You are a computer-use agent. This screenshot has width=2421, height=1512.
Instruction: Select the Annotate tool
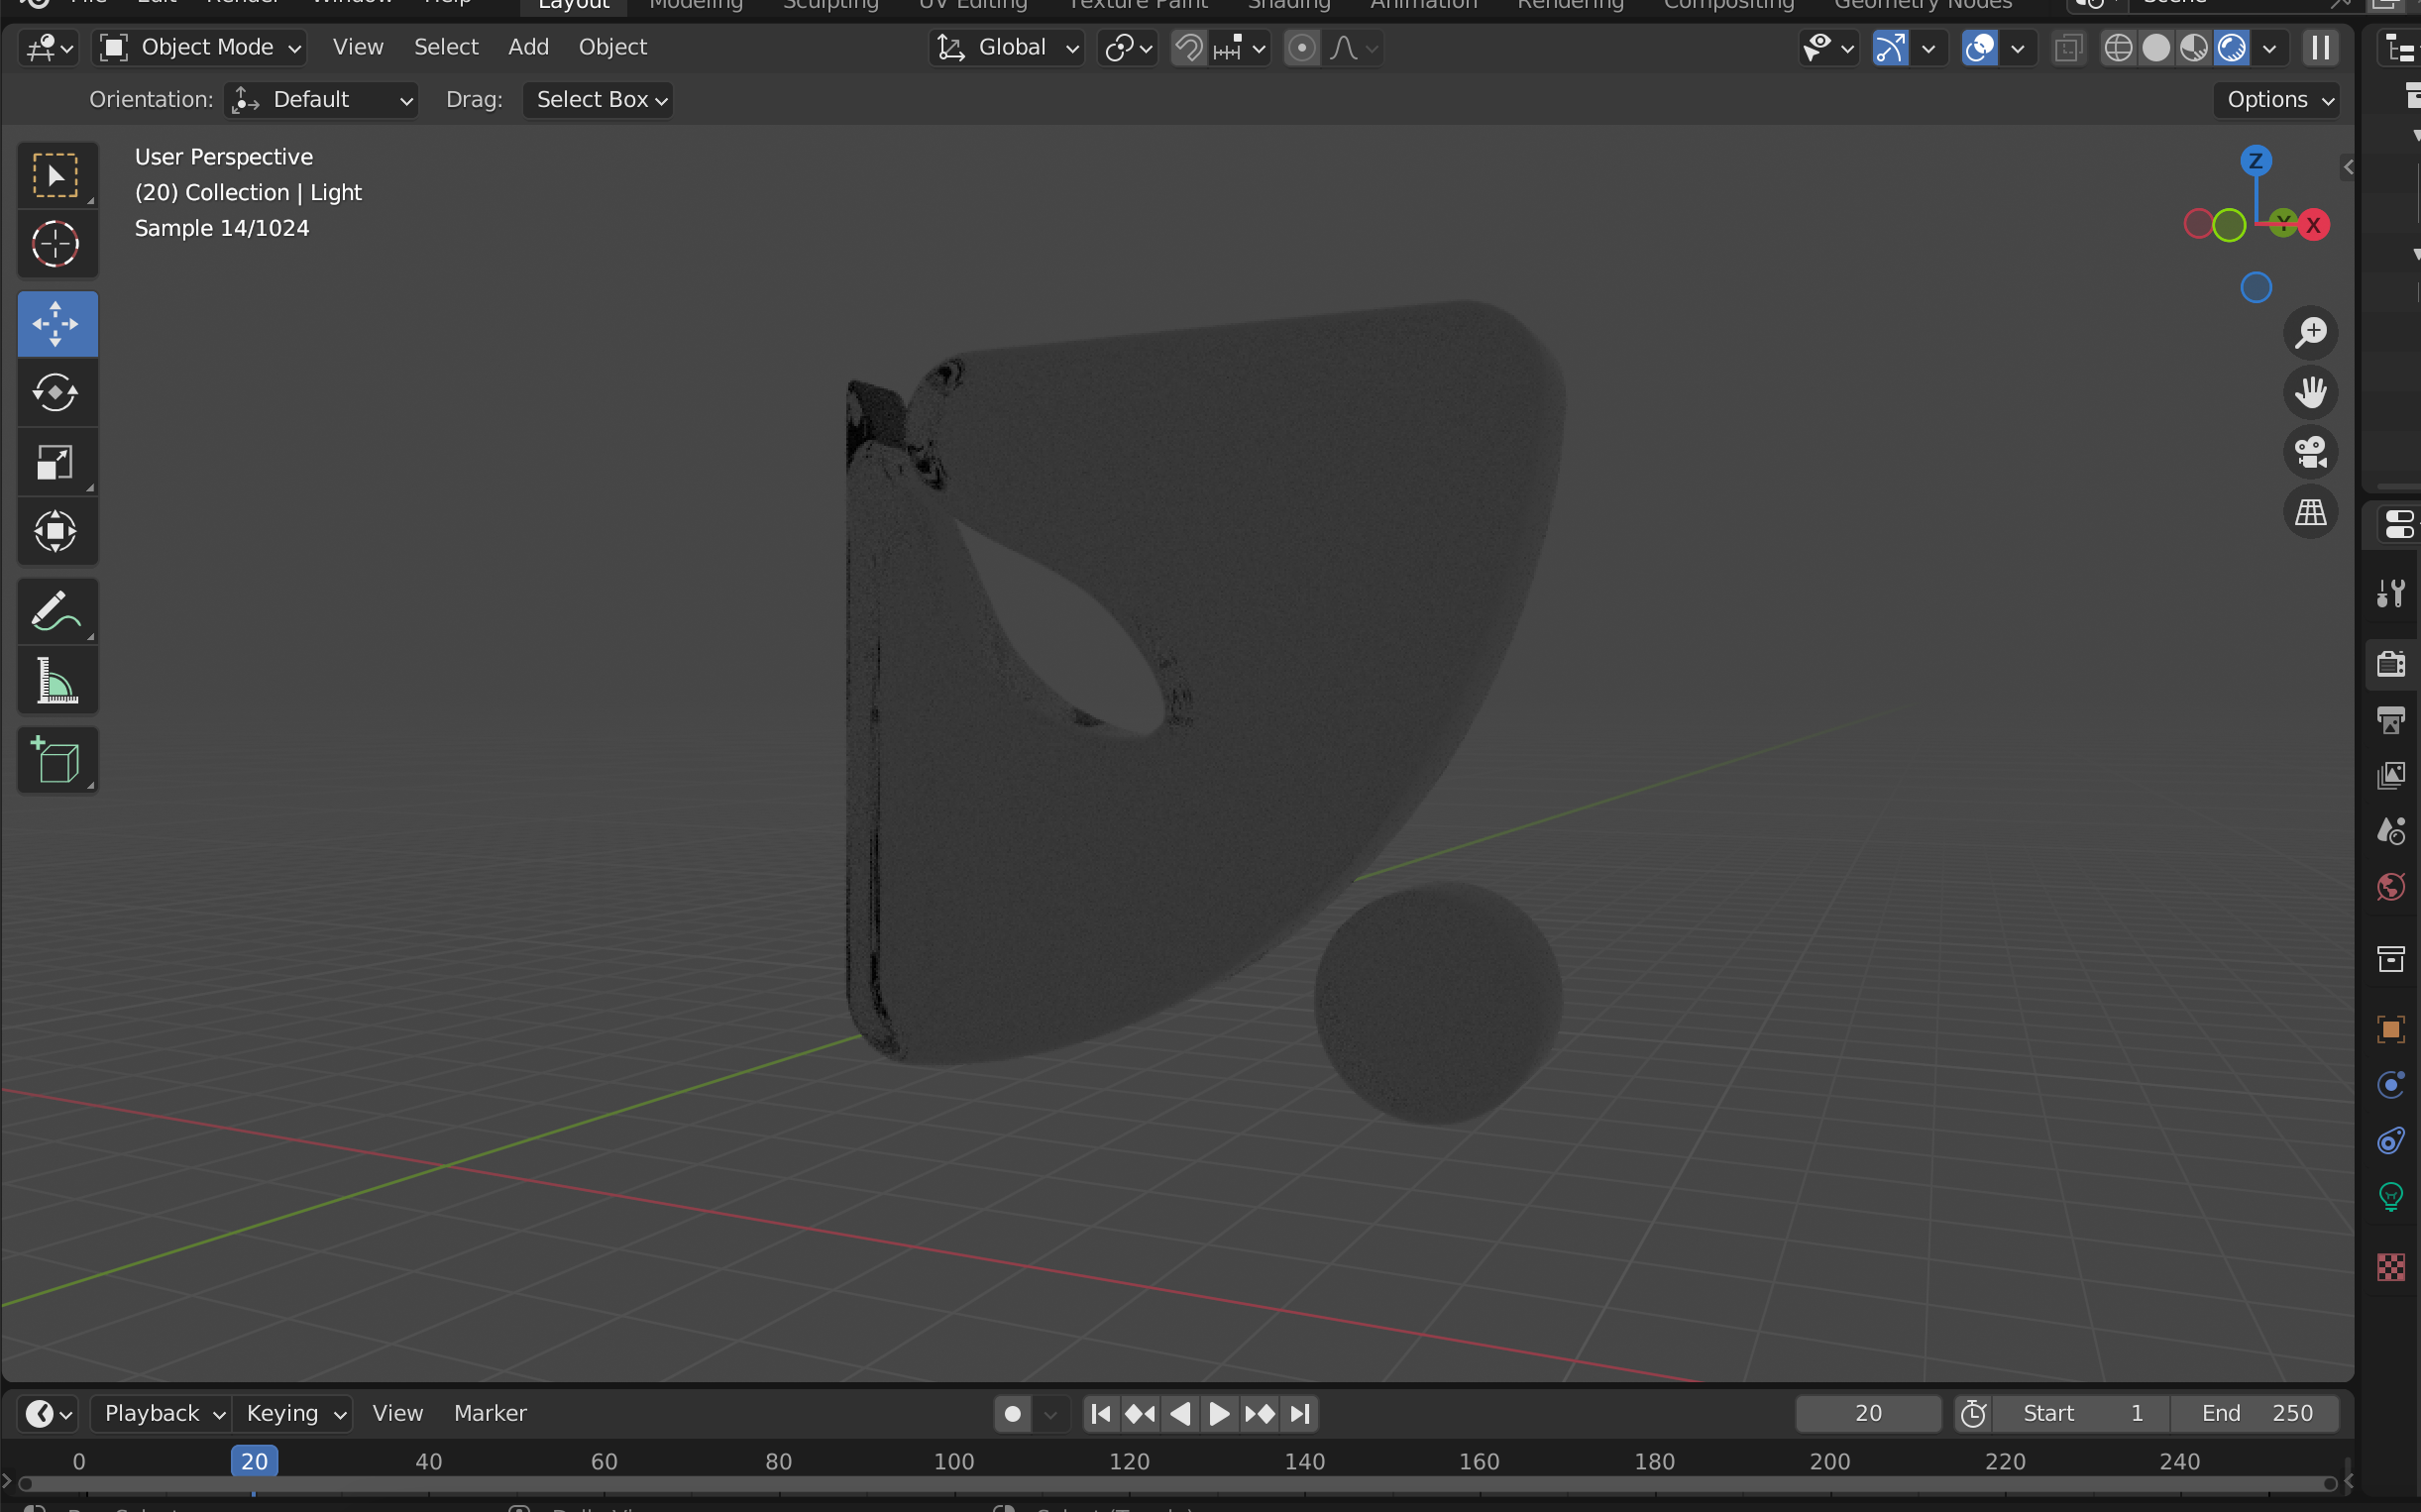click(57, 610)
